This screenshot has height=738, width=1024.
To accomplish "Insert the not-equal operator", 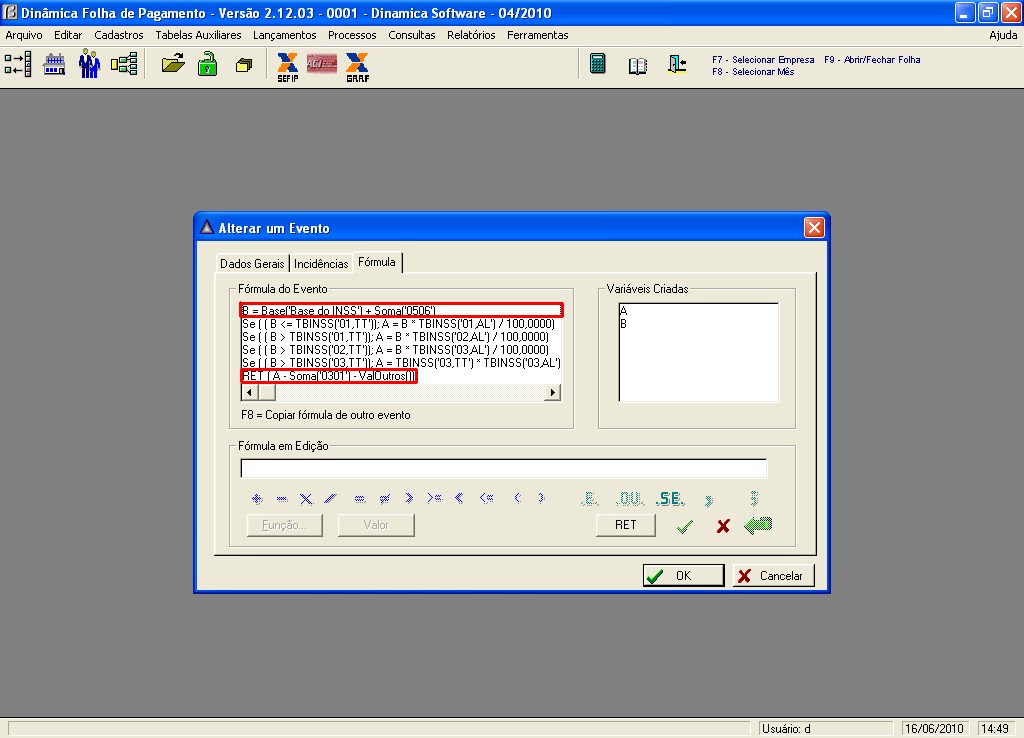I will (x=384, y=499).
